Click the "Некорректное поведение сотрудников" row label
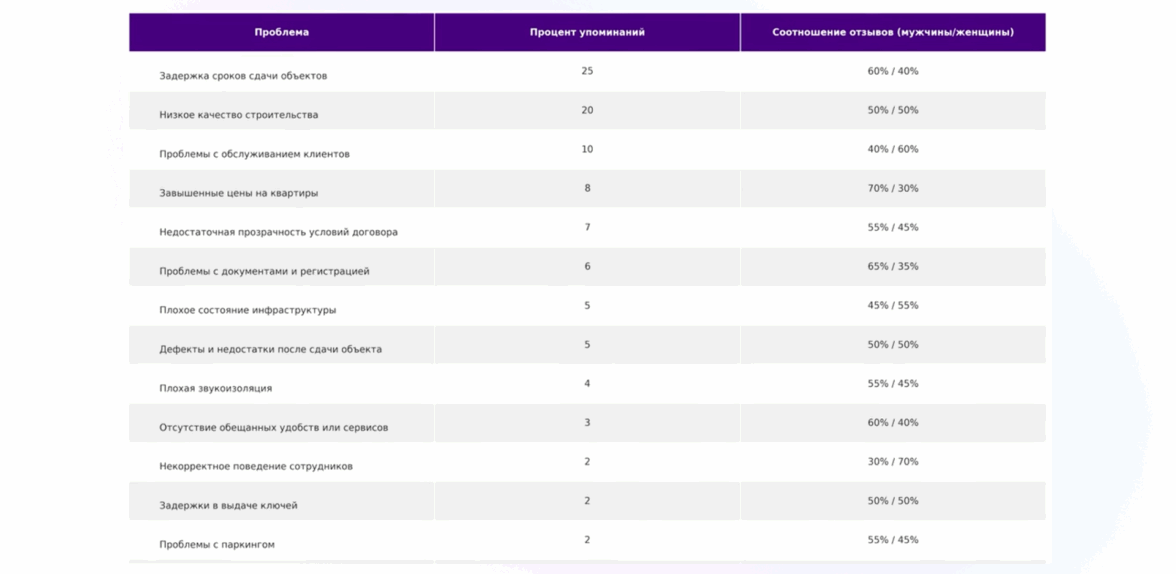Viewport: 1176px width, 574px height. coord(255,466)
